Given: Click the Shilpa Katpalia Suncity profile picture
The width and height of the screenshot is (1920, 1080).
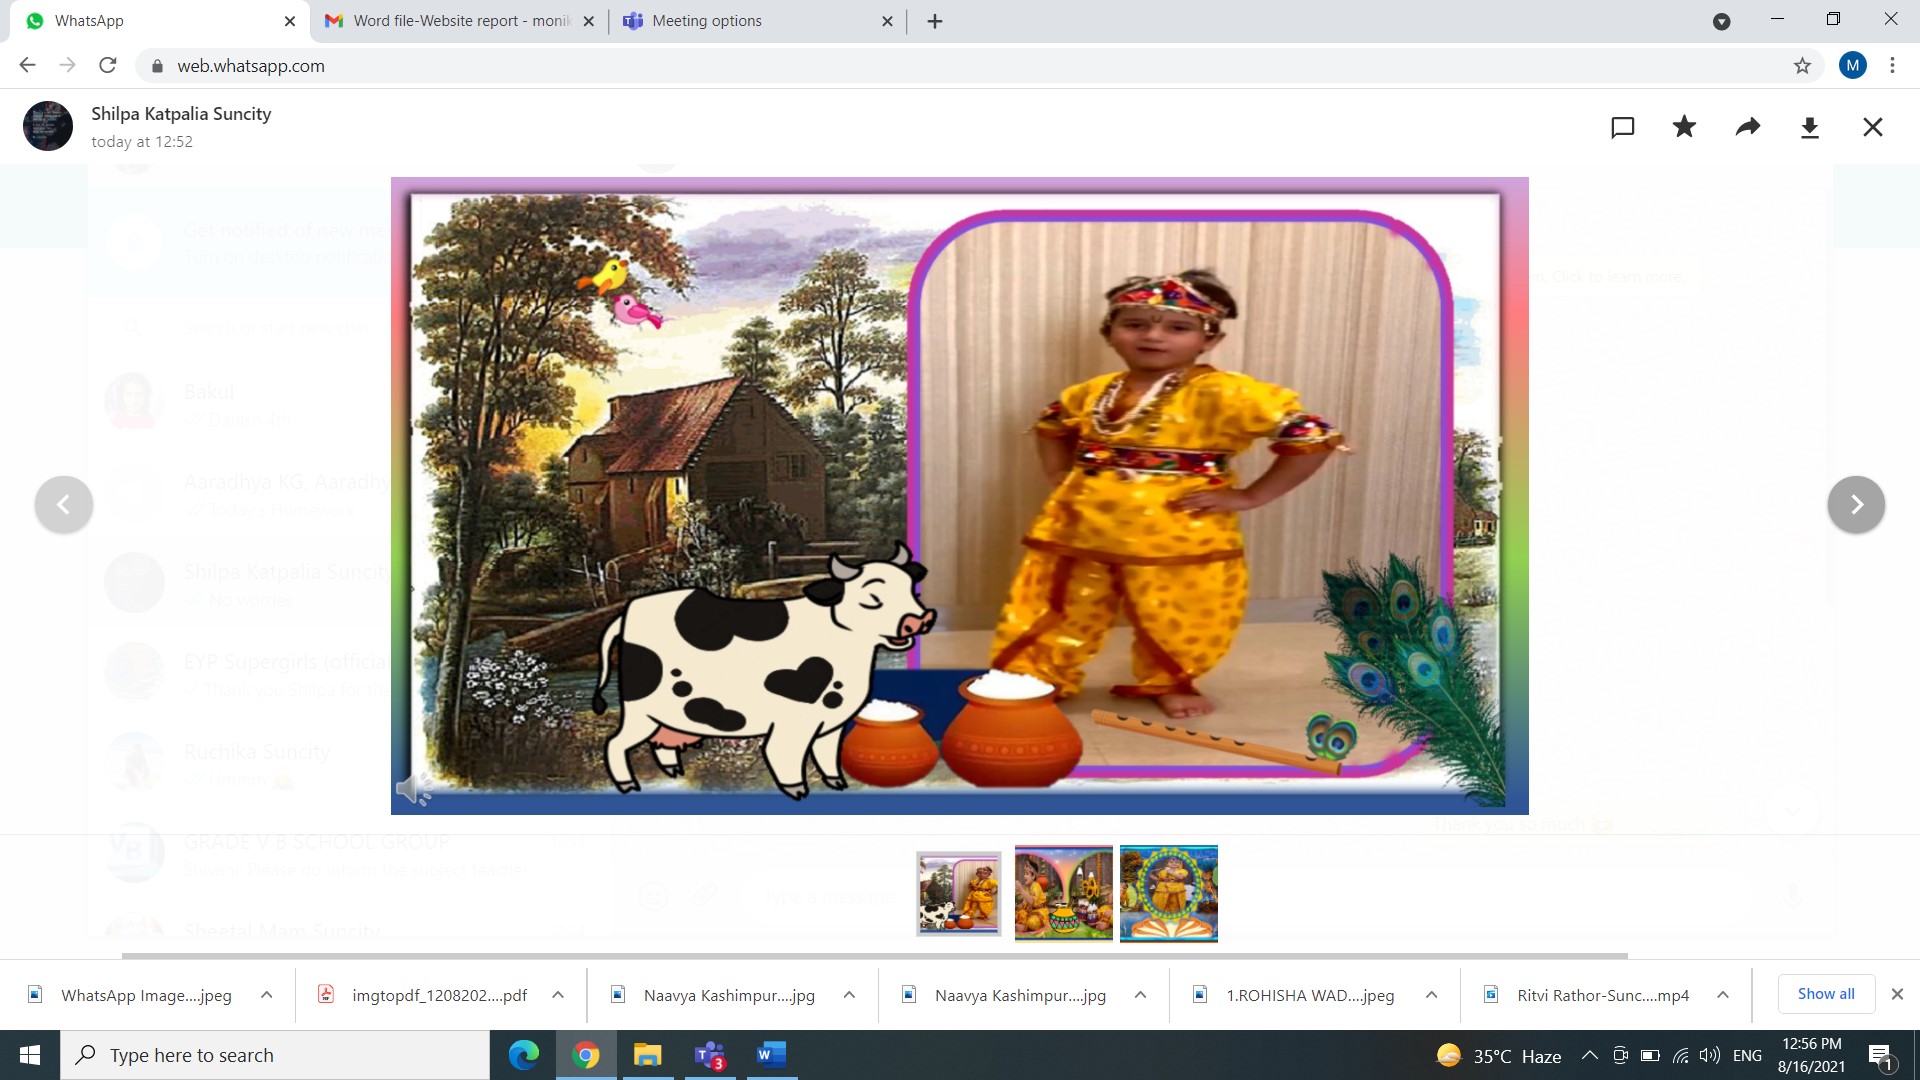Looking at the screenshot, I should point(48,126).
